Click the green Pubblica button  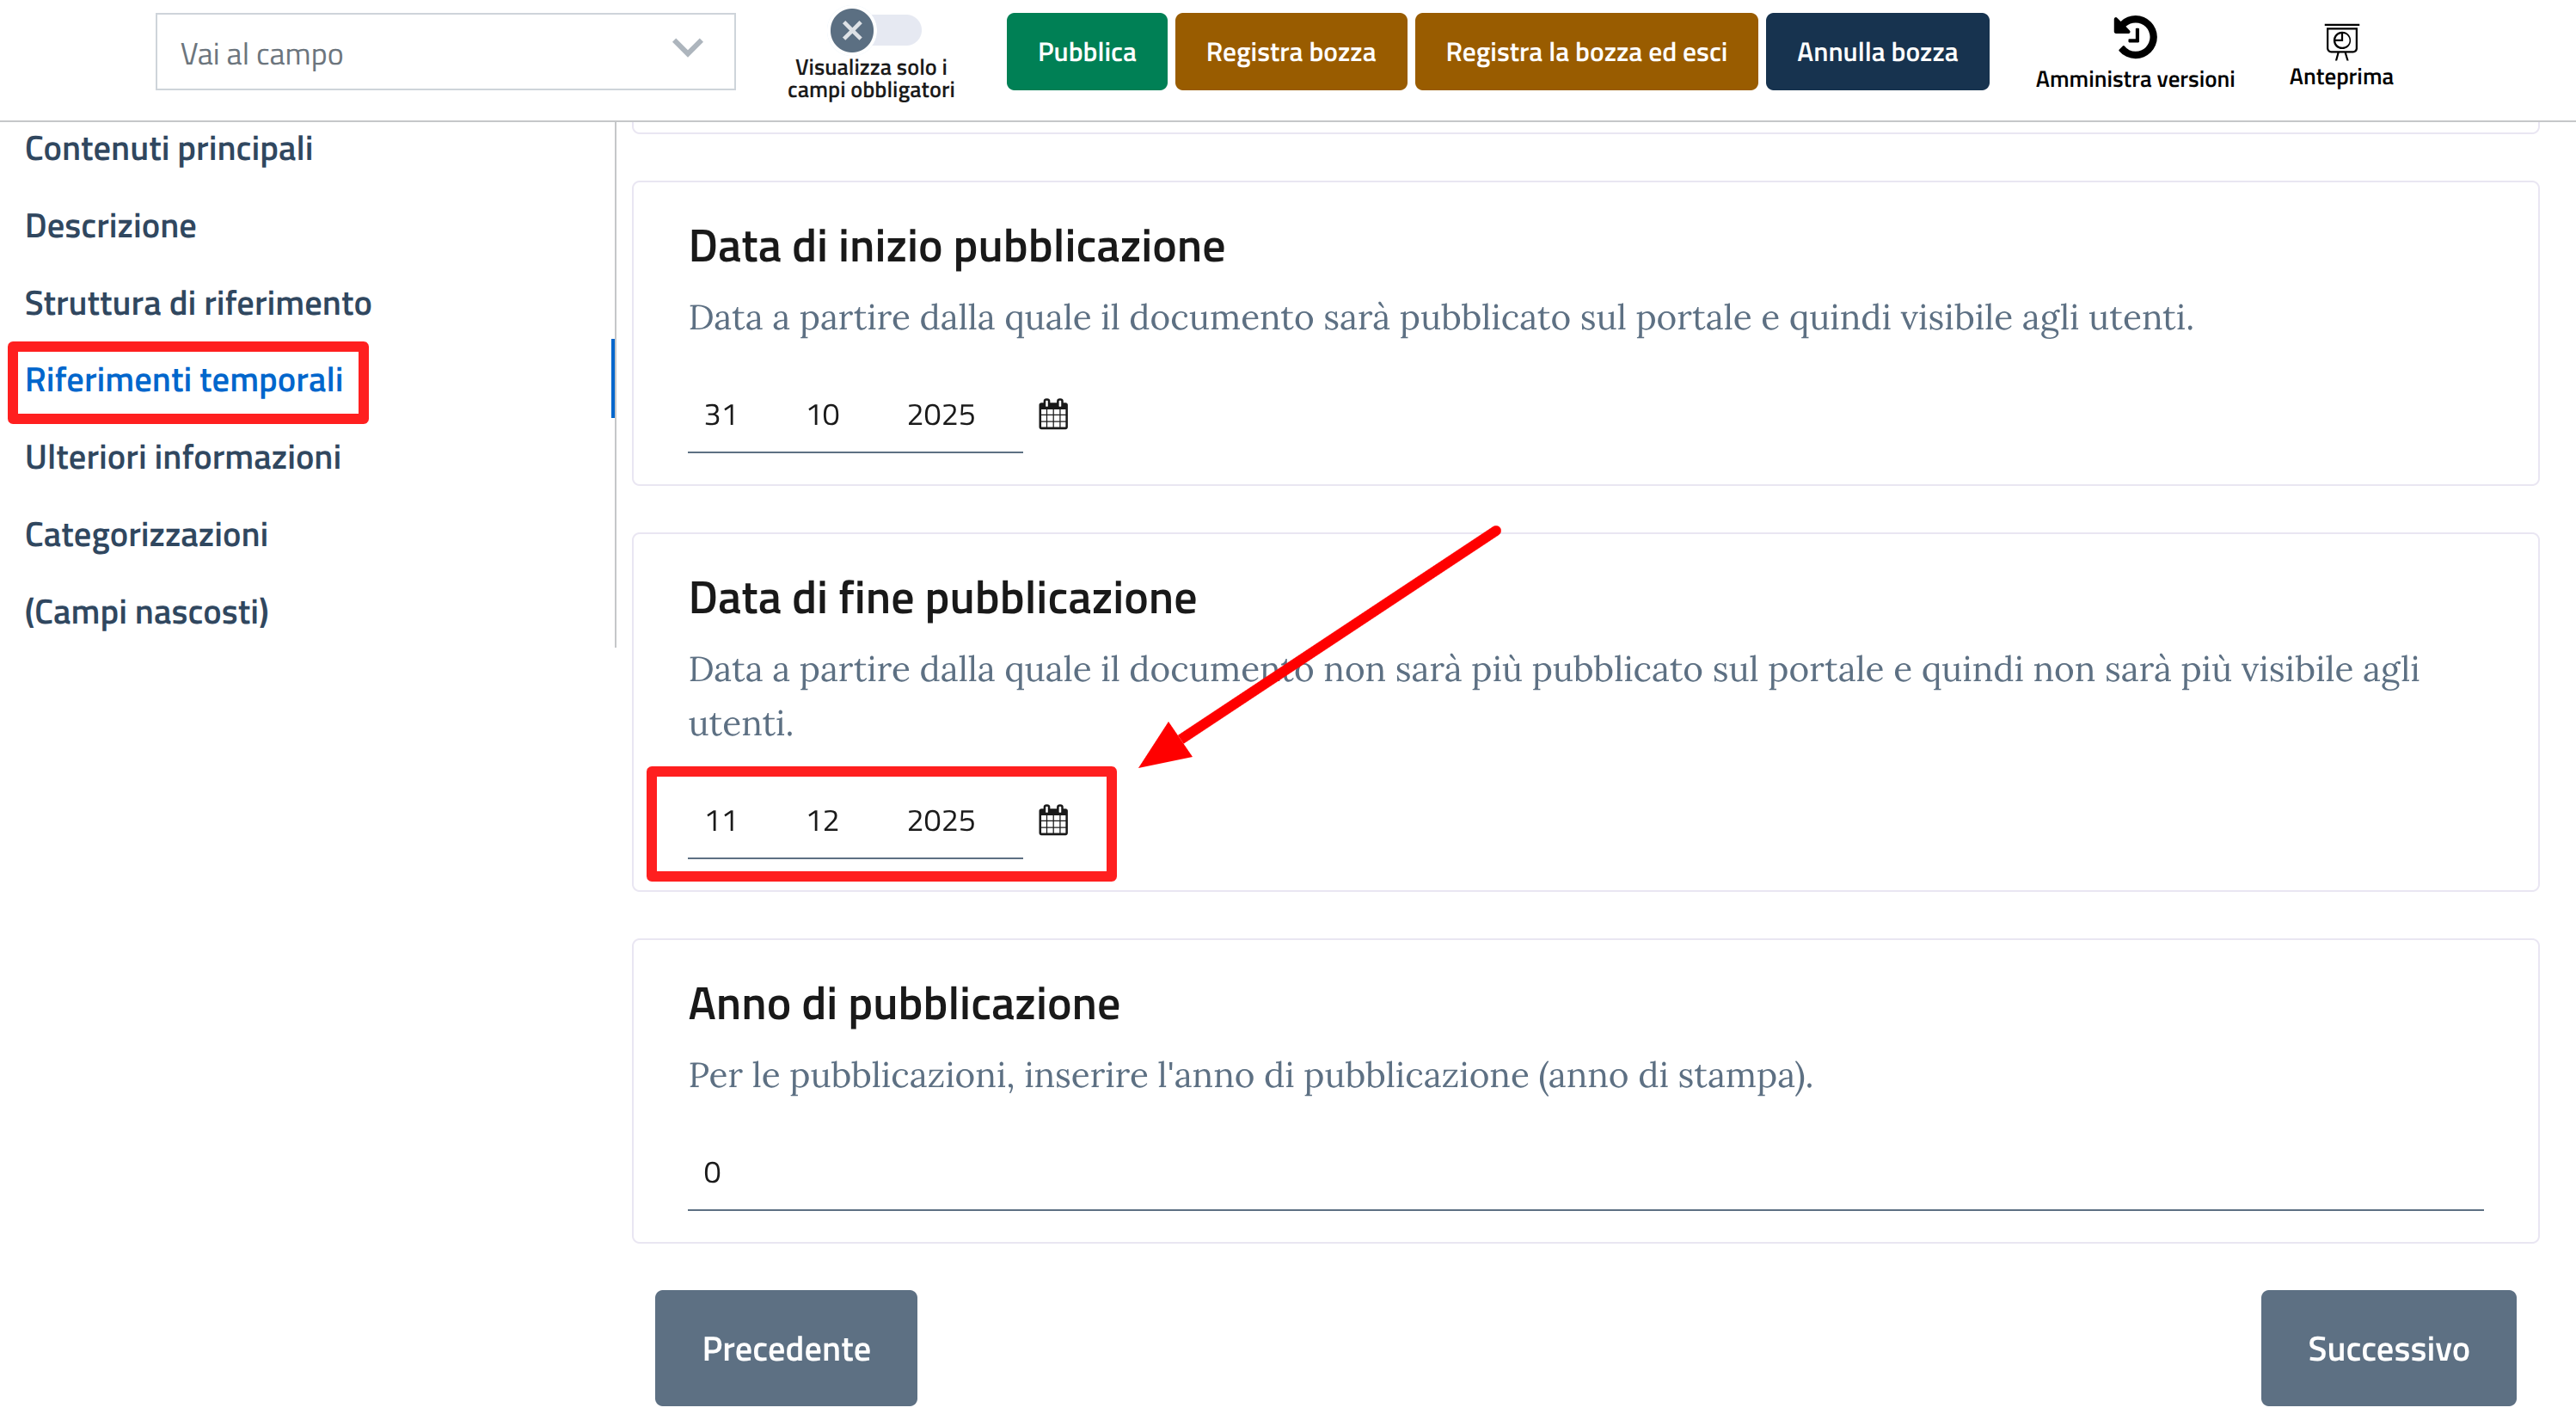tap(1086, 52)
